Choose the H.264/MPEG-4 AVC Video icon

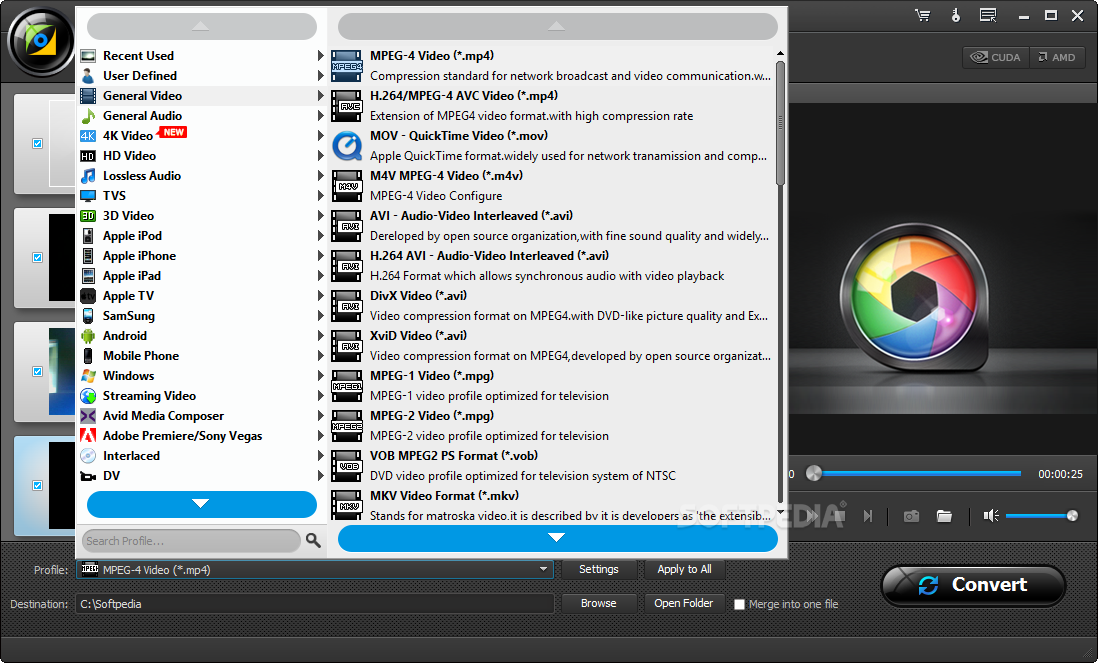click(347, 106)
